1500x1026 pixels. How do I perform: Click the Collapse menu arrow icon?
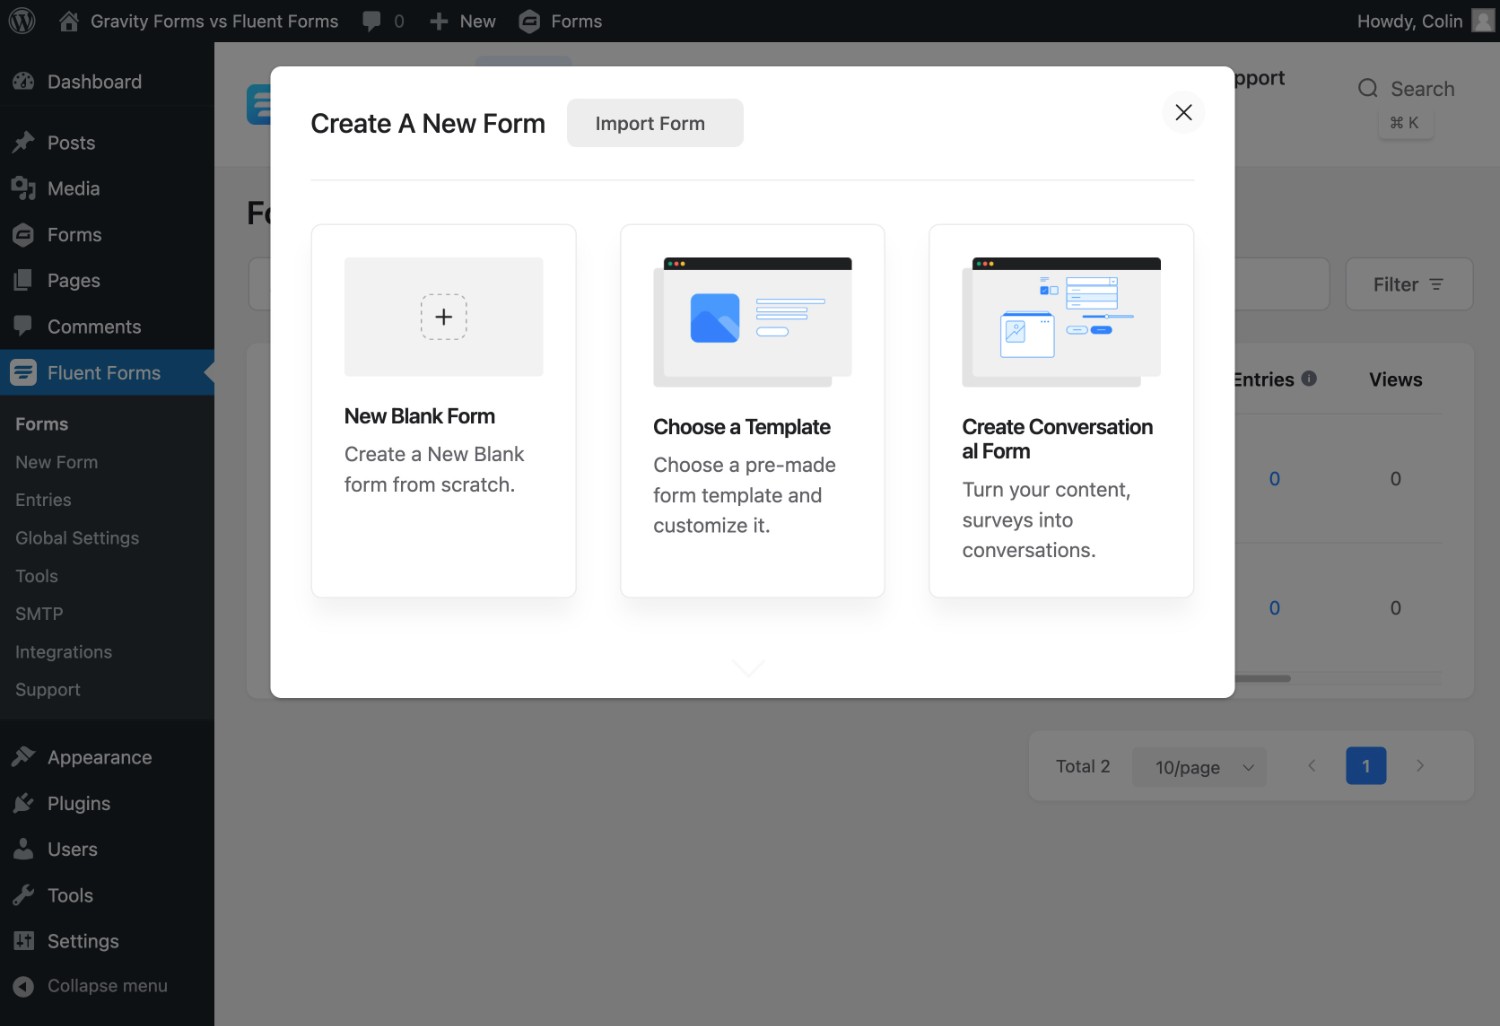[x=24, y=987]
